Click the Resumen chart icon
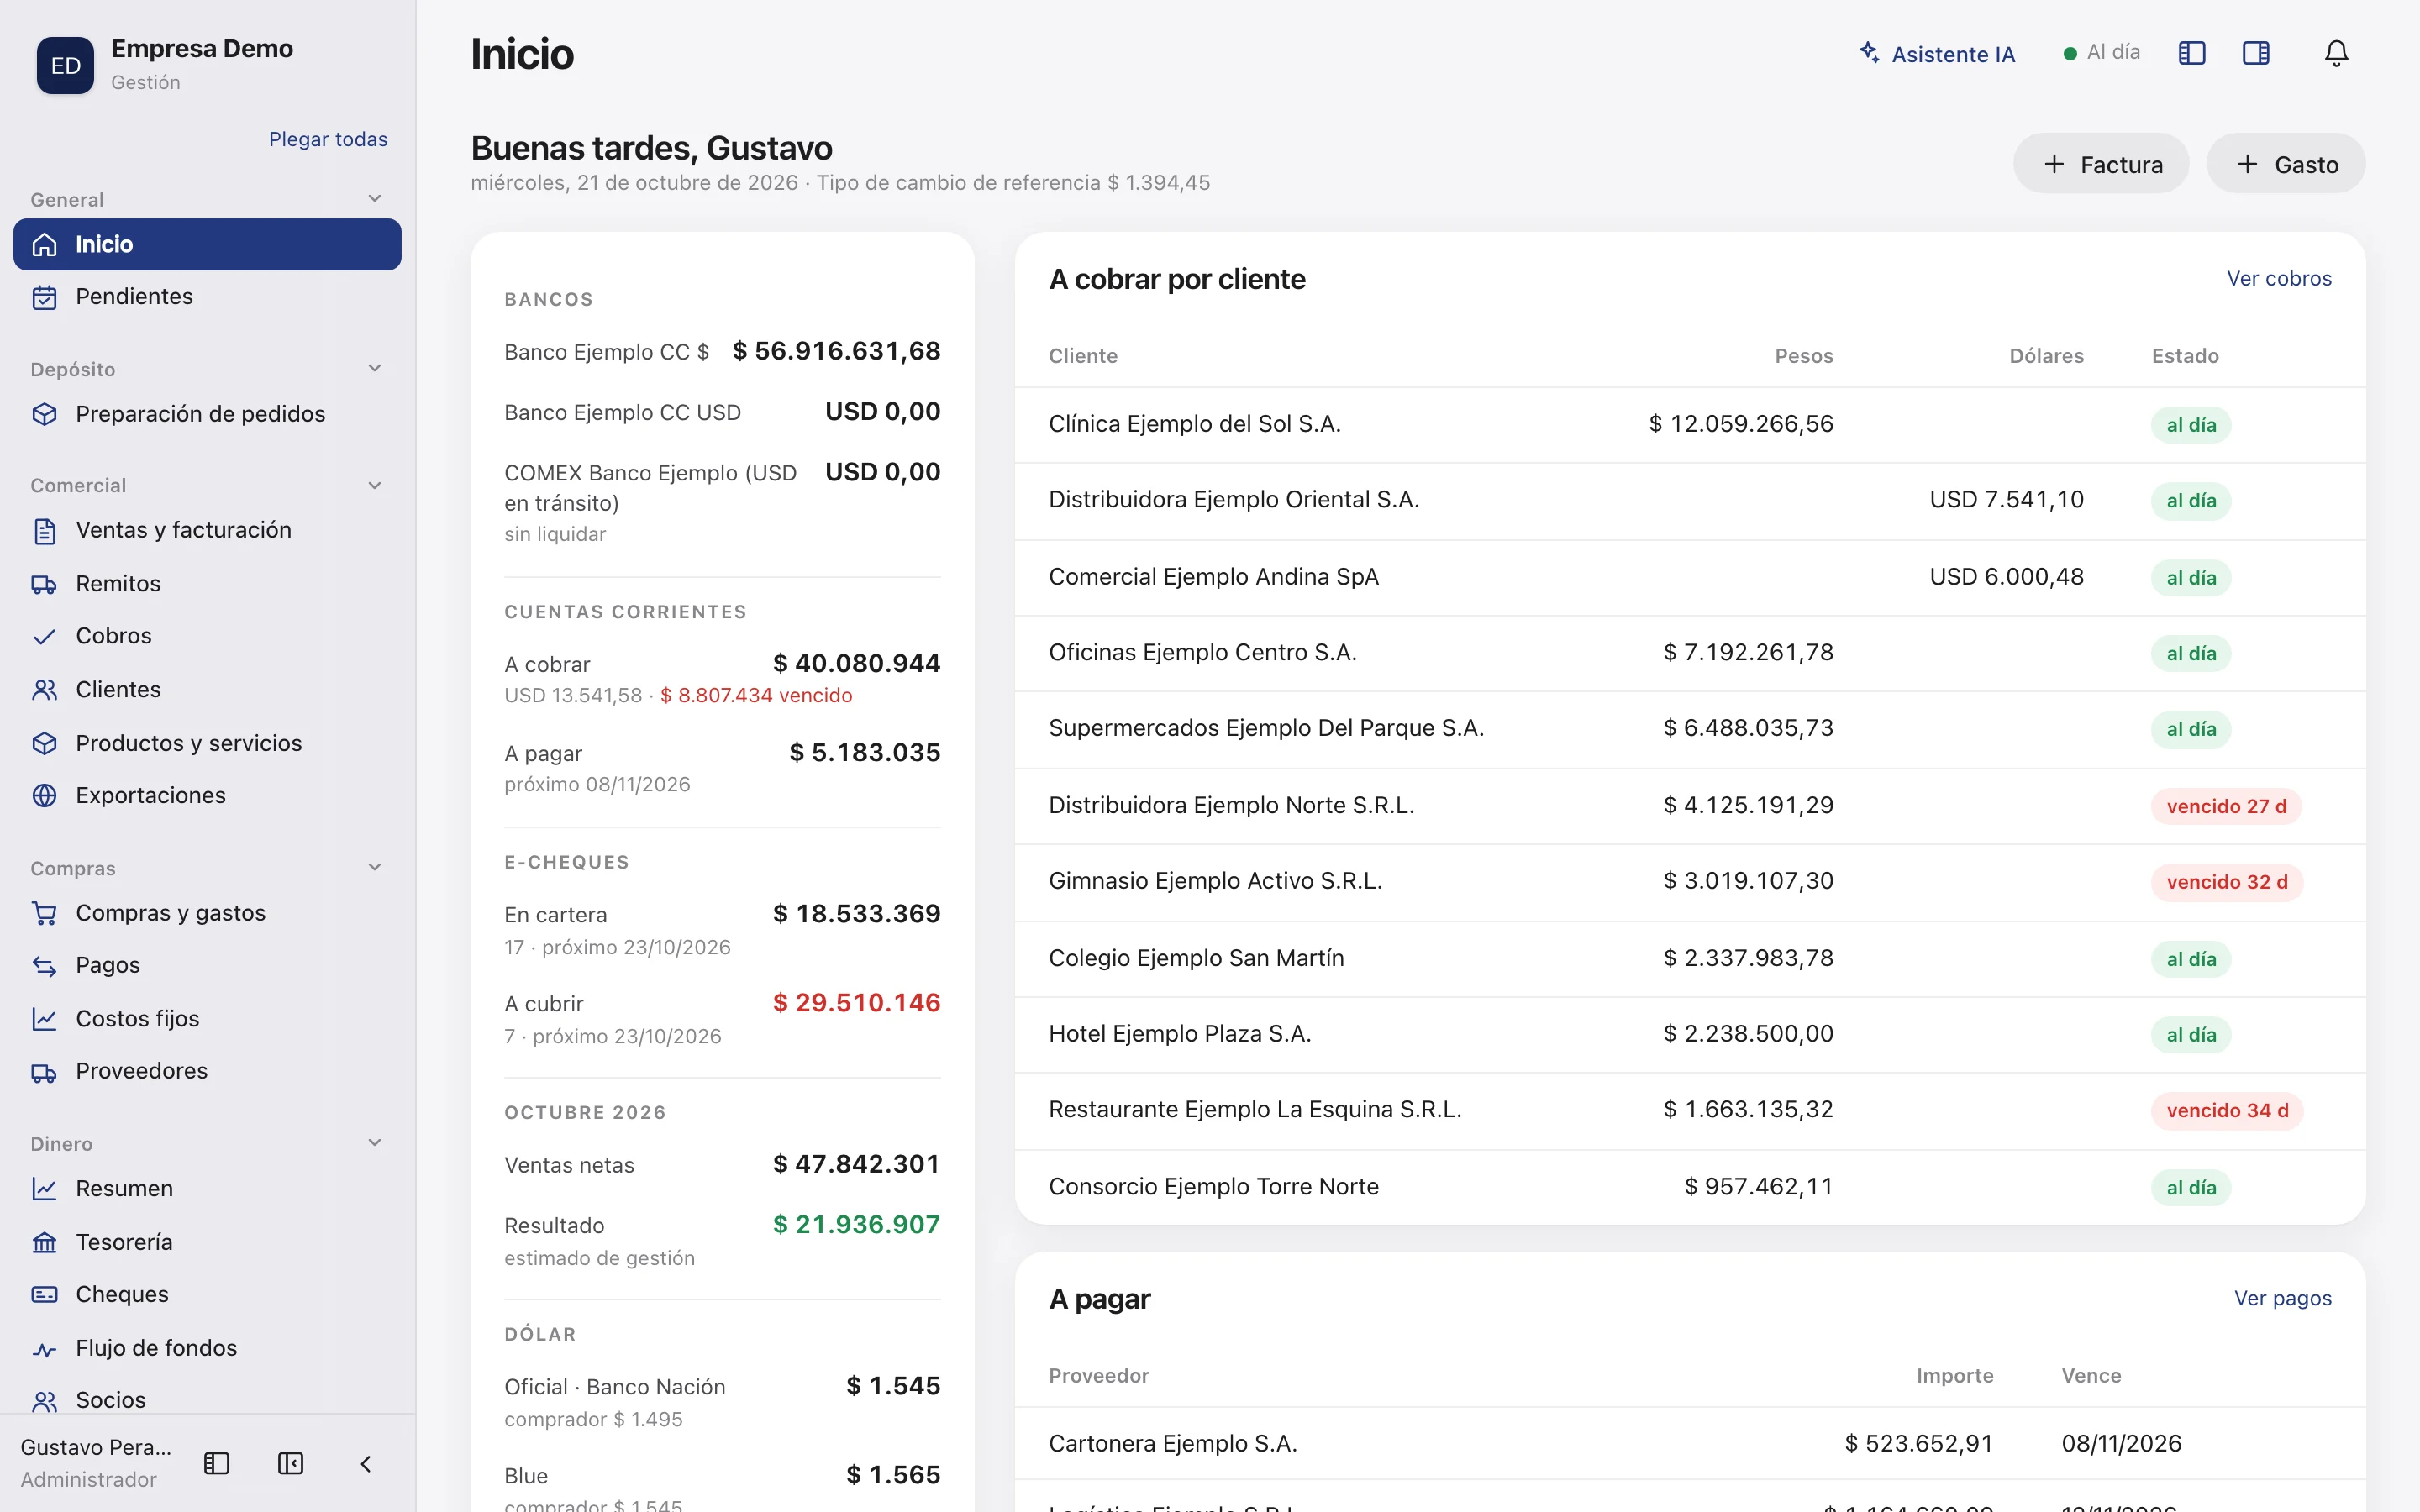Image resolution: width=2420 pixels, height=1512 pixels. click(x=44, y=1189)
